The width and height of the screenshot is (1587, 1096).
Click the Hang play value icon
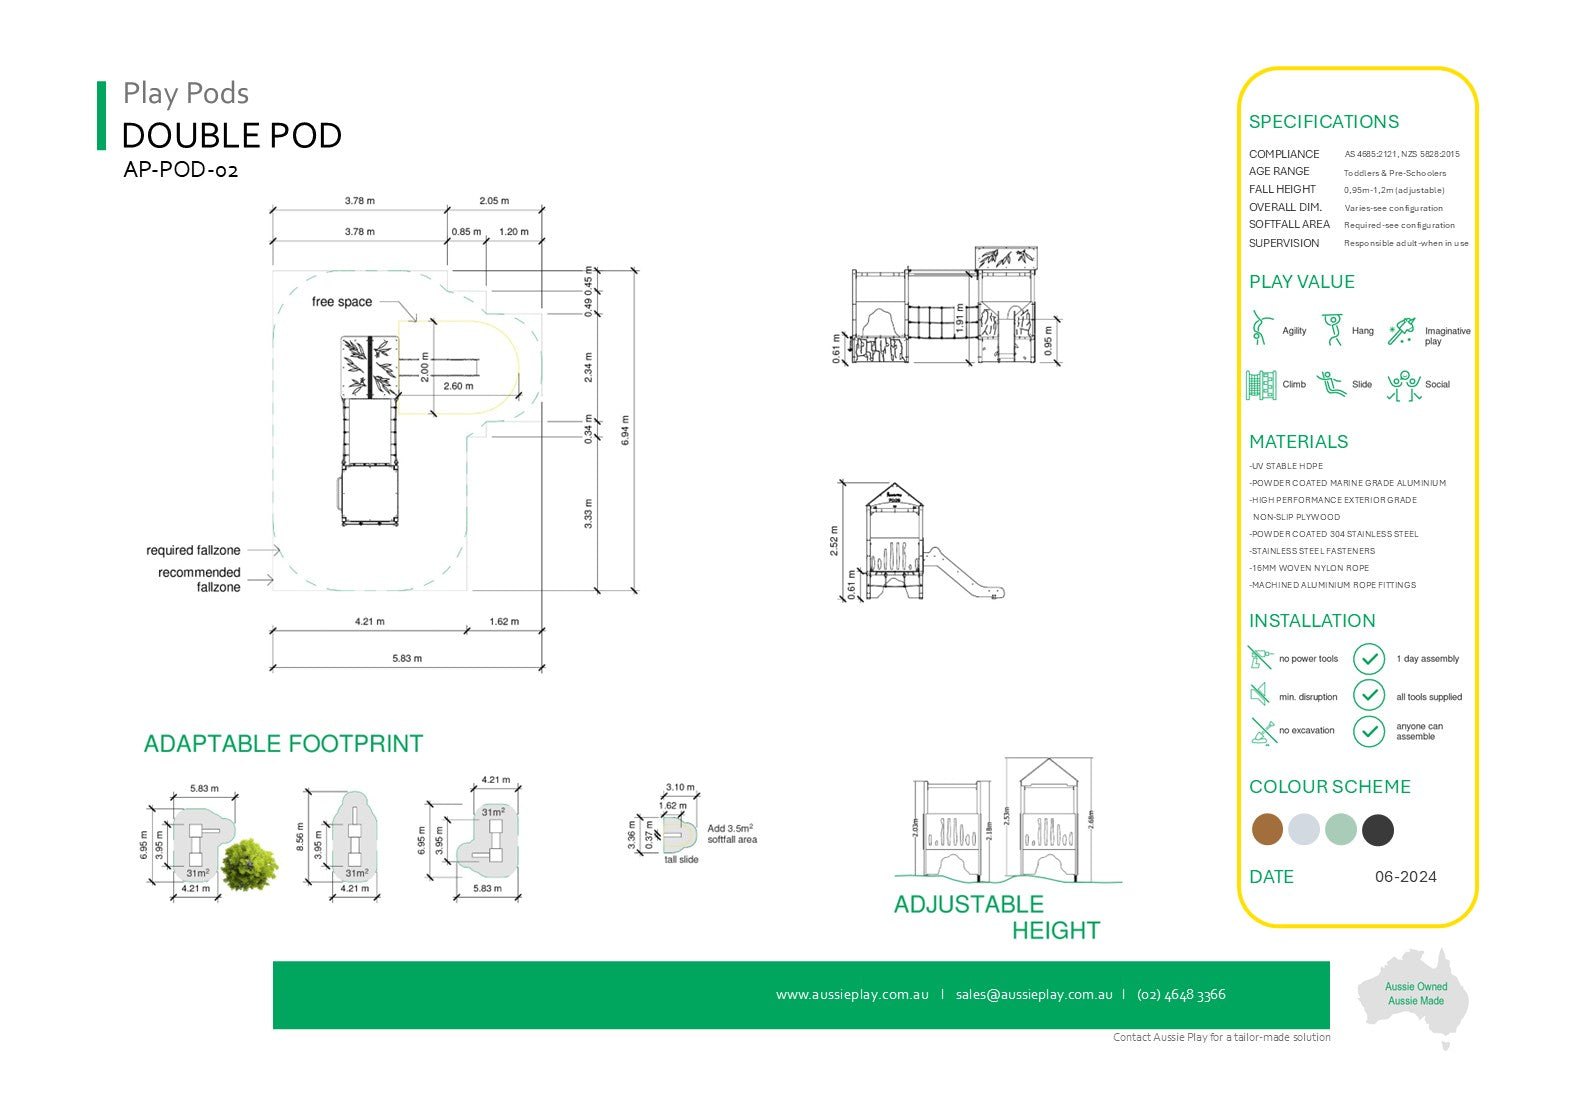tap(1332, 329)
